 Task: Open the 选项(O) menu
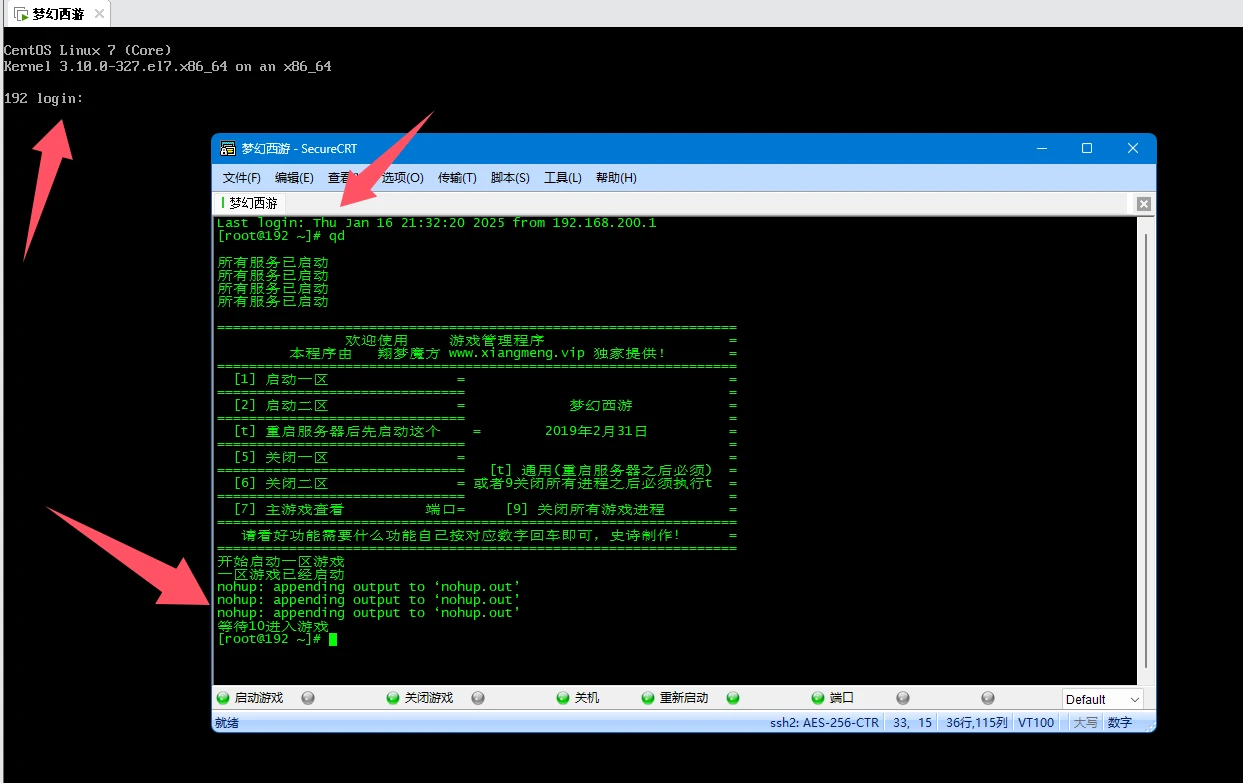click(x=403, y=178)
